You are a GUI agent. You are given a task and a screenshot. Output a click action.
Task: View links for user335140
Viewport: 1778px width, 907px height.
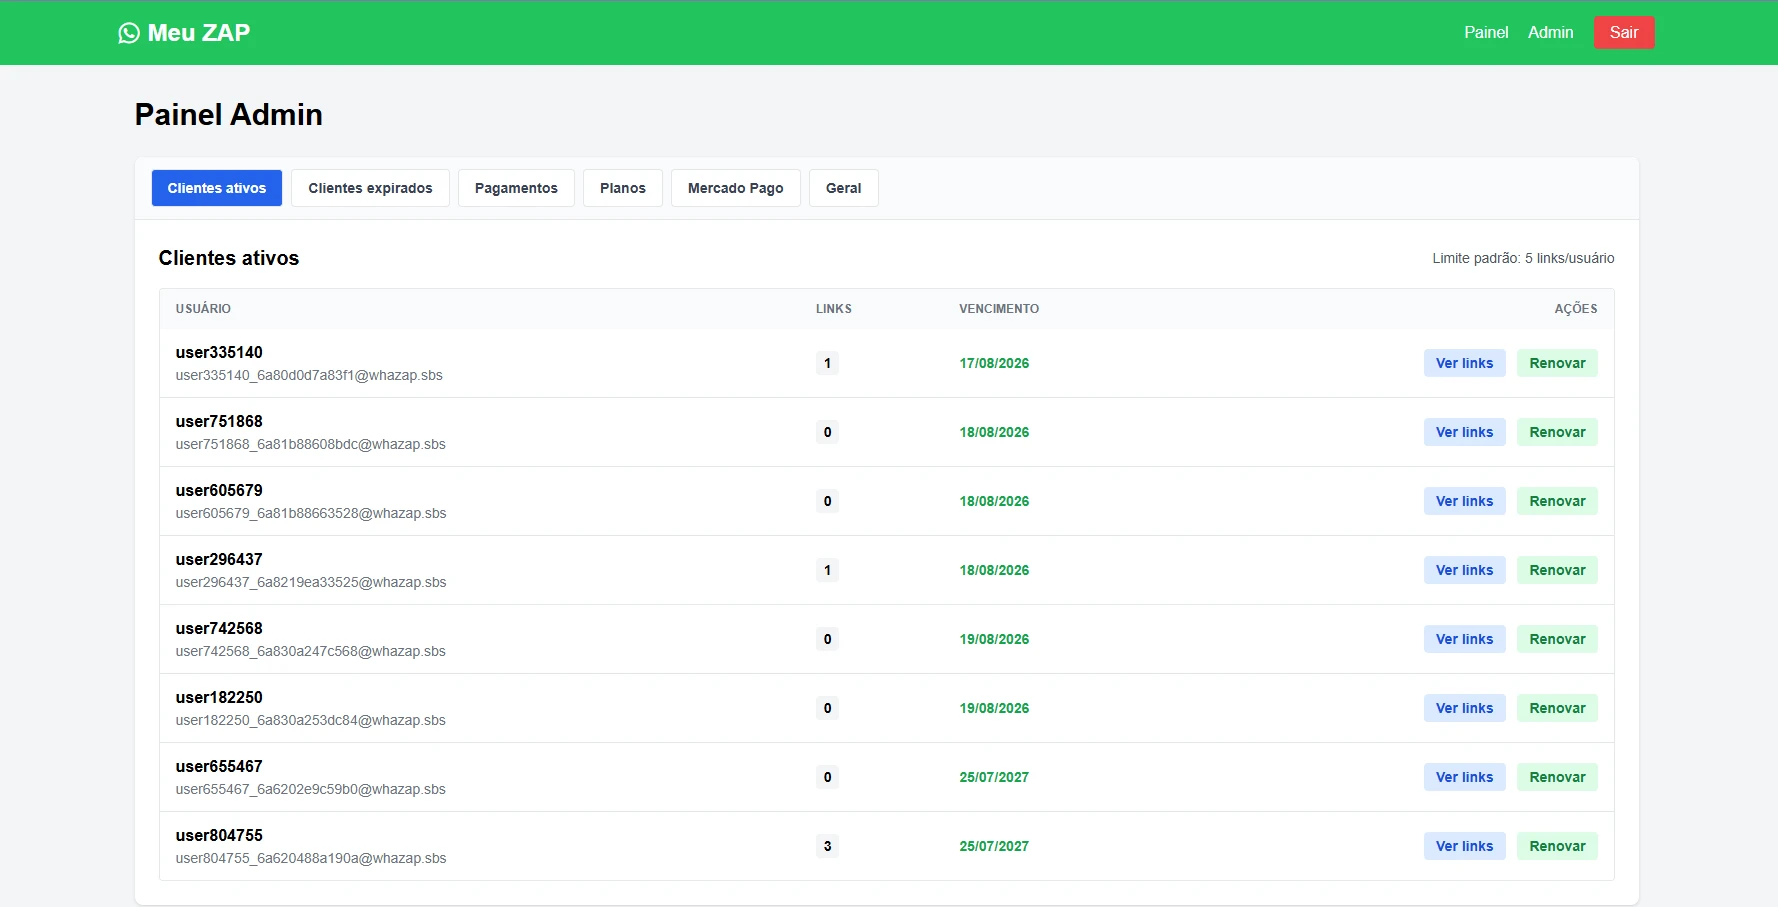point(1464,363)
